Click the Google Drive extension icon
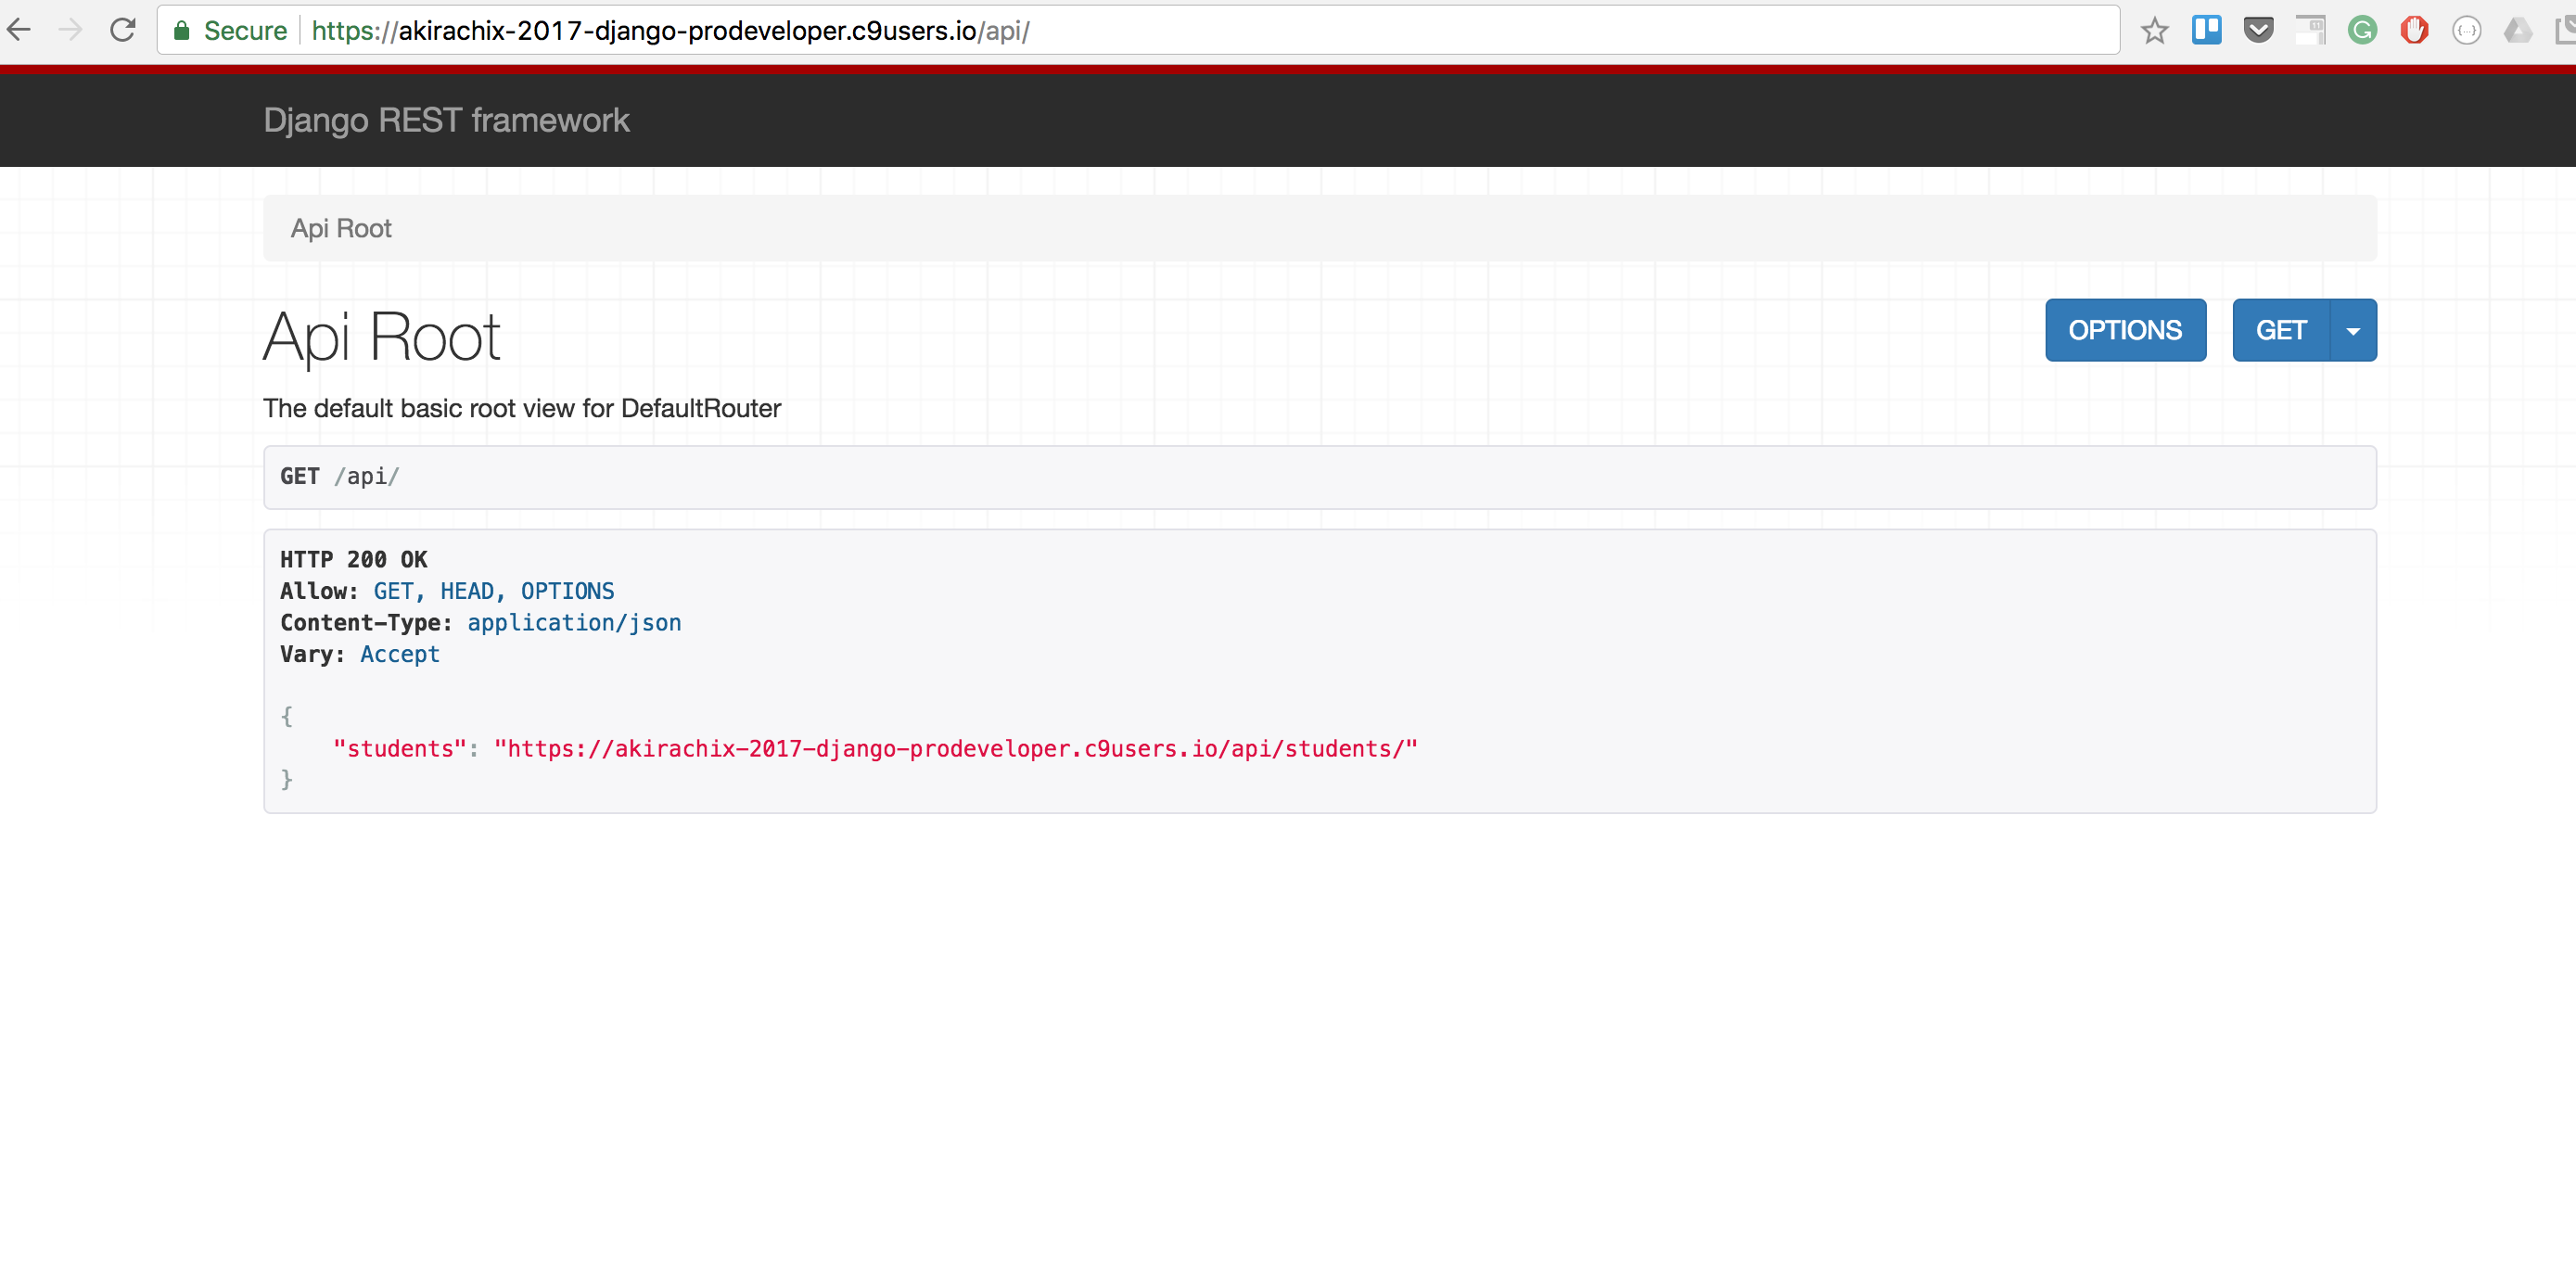 [2517, 31]
